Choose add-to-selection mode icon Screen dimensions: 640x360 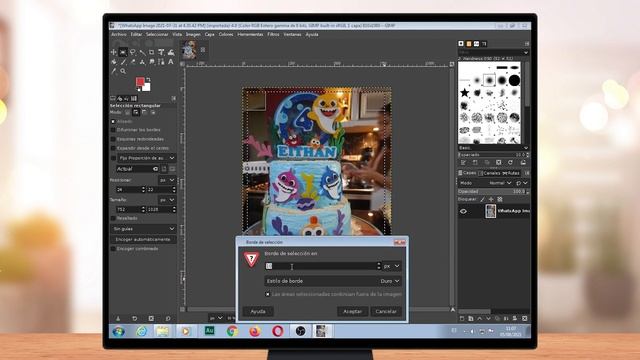136,112
